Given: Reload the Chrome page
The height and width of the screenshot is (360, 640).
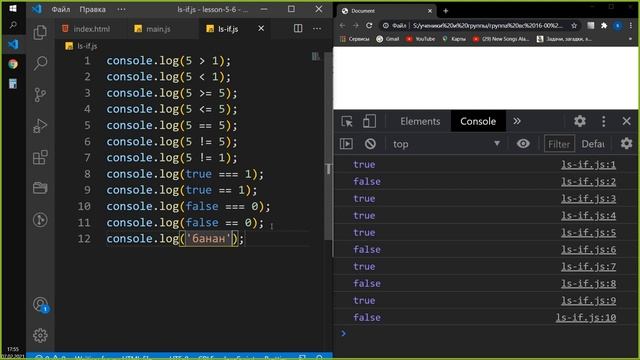Looking at the screenshot, I should 369,25.
